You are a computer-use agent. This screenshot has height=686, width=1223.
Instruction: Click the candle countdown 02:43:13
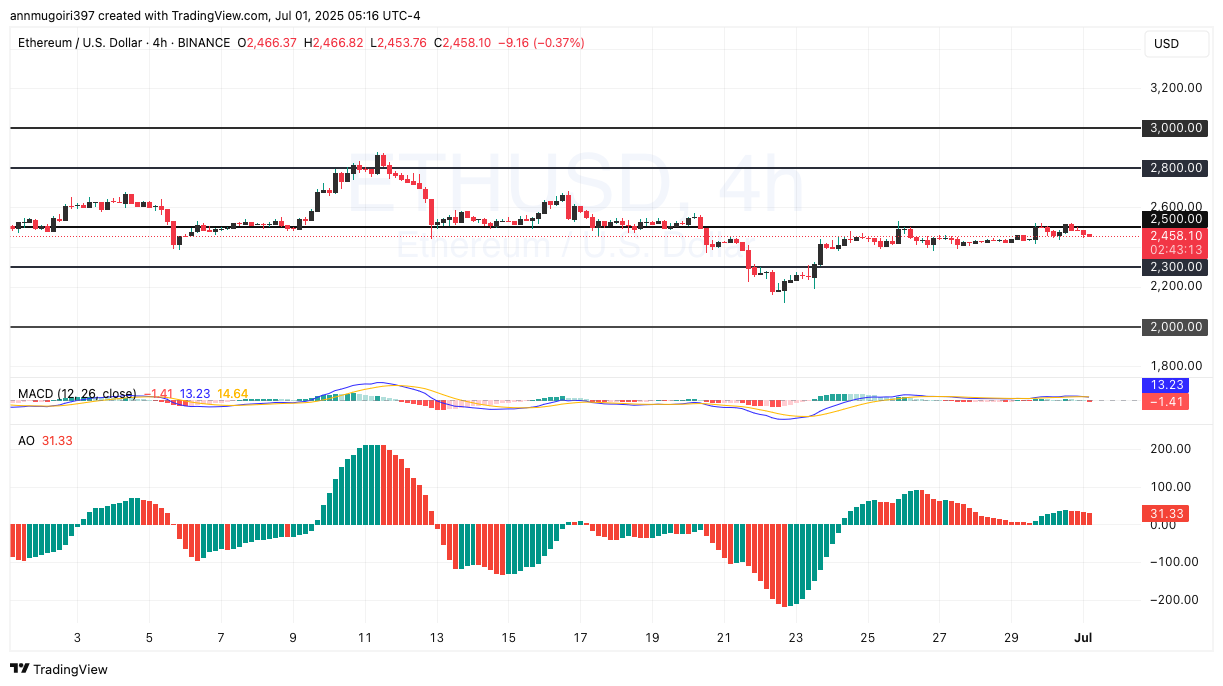point(1175,249)
